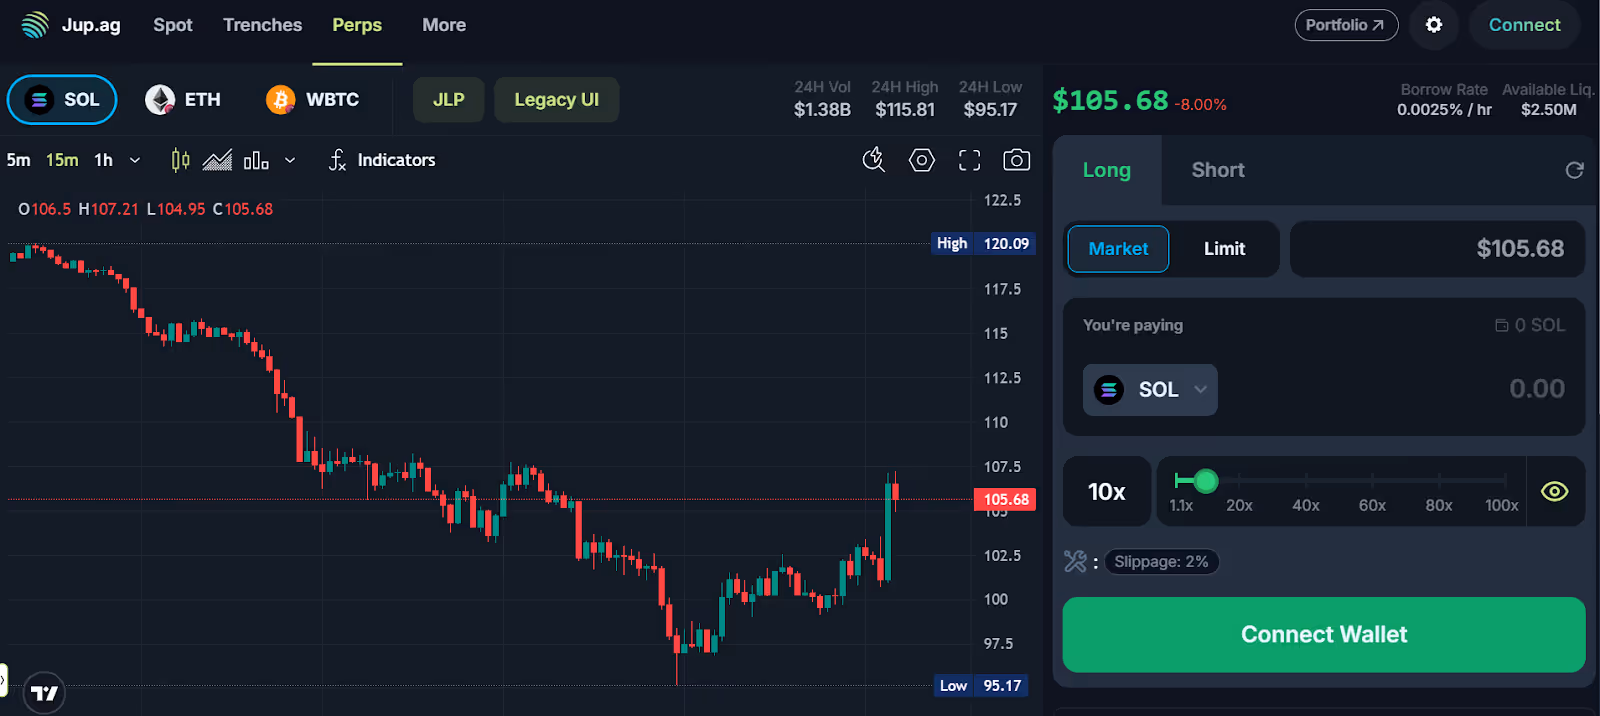The width and height of the screenshot is (1600, 716).
Task: Set chart interval to 5m
Action: pos(18,160)
